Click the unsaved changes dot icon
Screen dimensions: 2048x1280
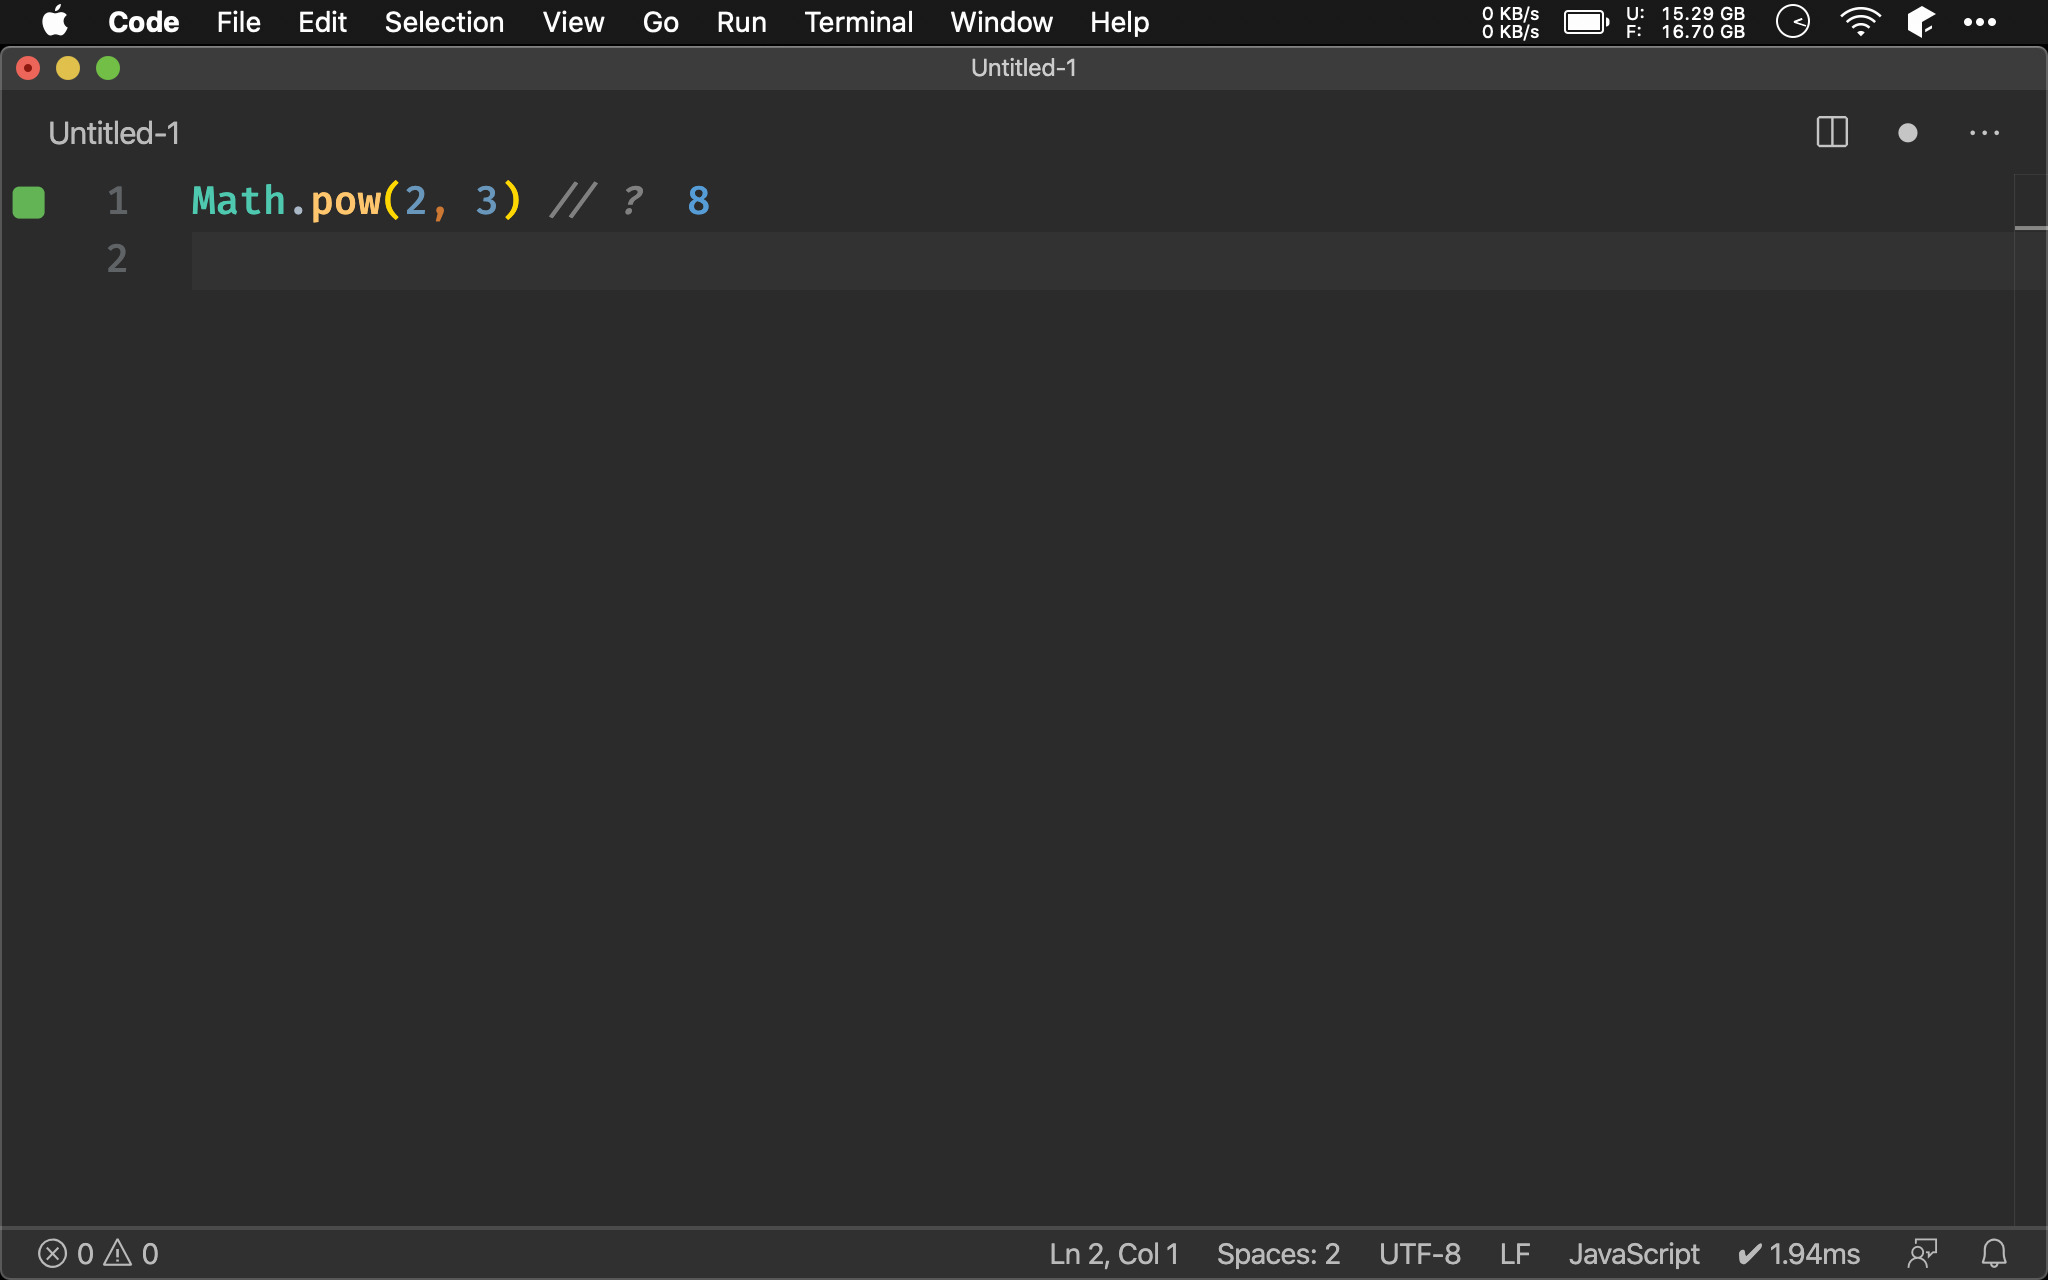tap(1907, 133)
